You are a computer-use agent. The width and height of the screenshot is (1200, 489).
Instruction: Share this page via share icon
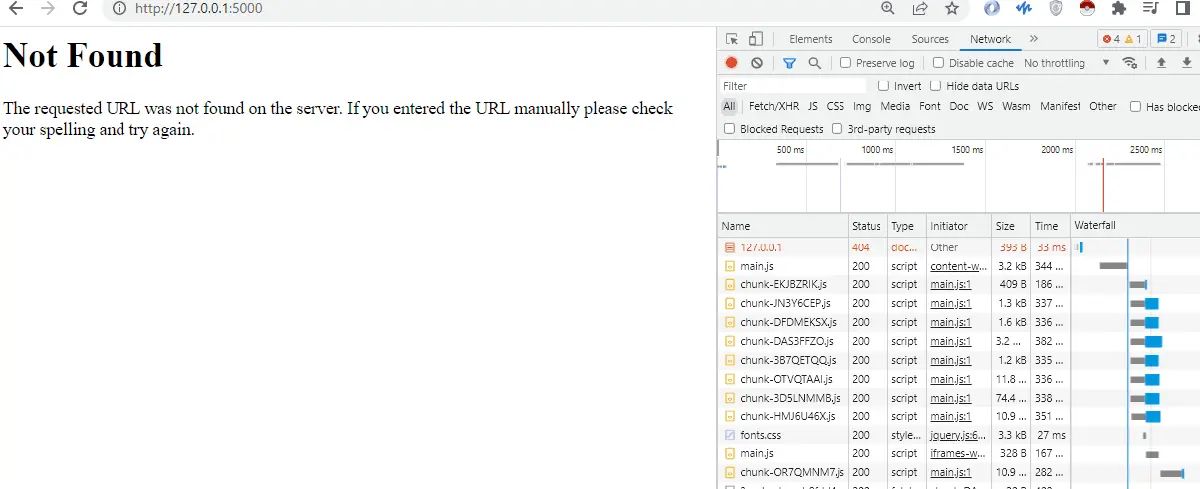(x=920, y=8)
